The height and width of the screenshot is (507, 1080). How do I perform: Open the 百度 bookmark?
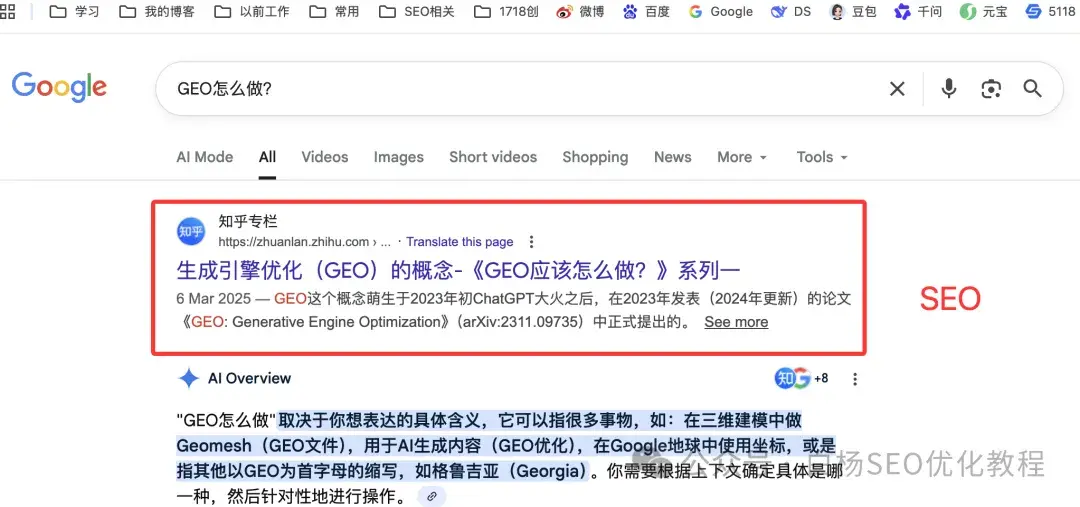click(x=646, y=12)
